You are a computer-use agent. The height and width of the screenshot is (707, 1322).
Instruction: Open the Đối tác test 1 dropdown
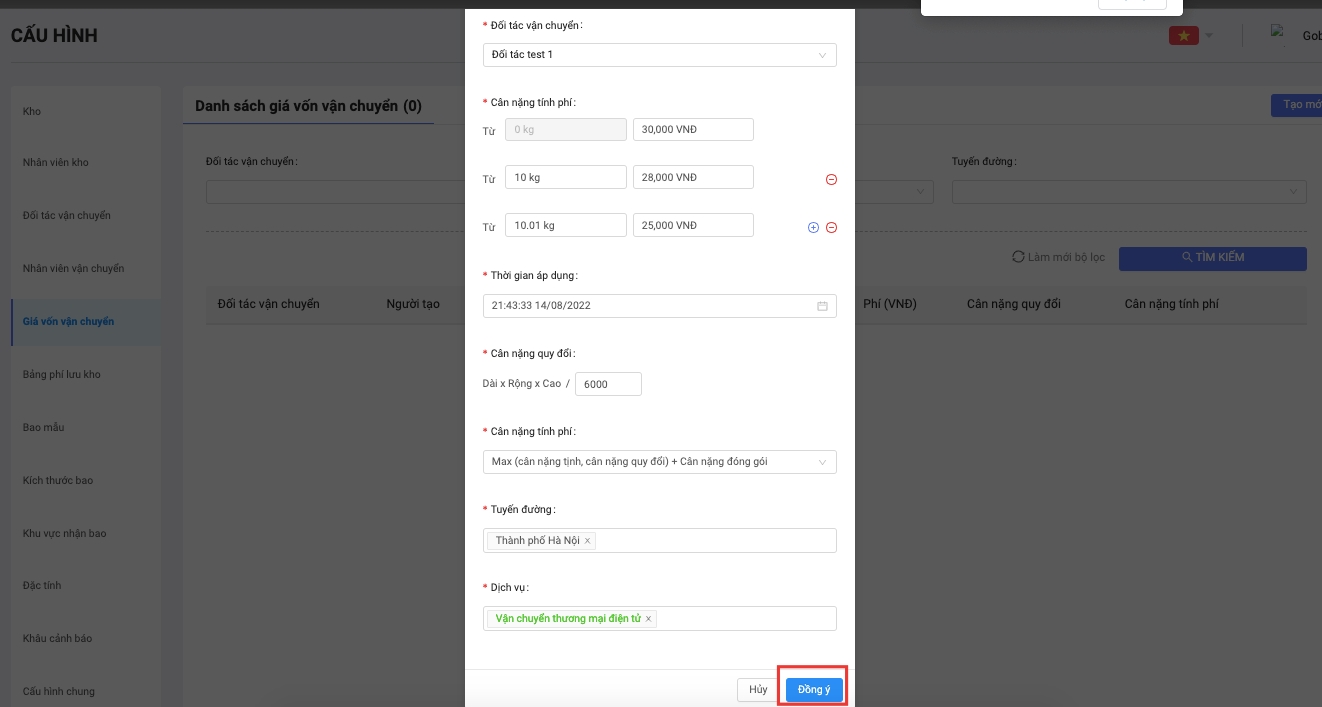tap(659, 55)
